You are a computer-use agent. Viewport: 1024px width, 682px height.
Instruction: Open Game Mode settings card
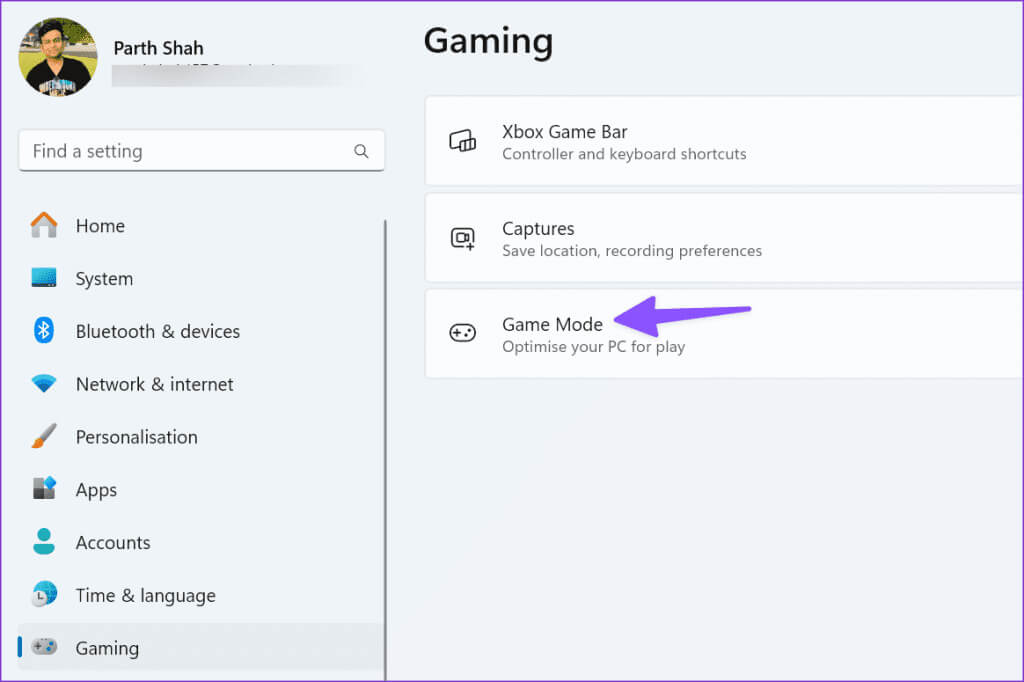[724, 334]
